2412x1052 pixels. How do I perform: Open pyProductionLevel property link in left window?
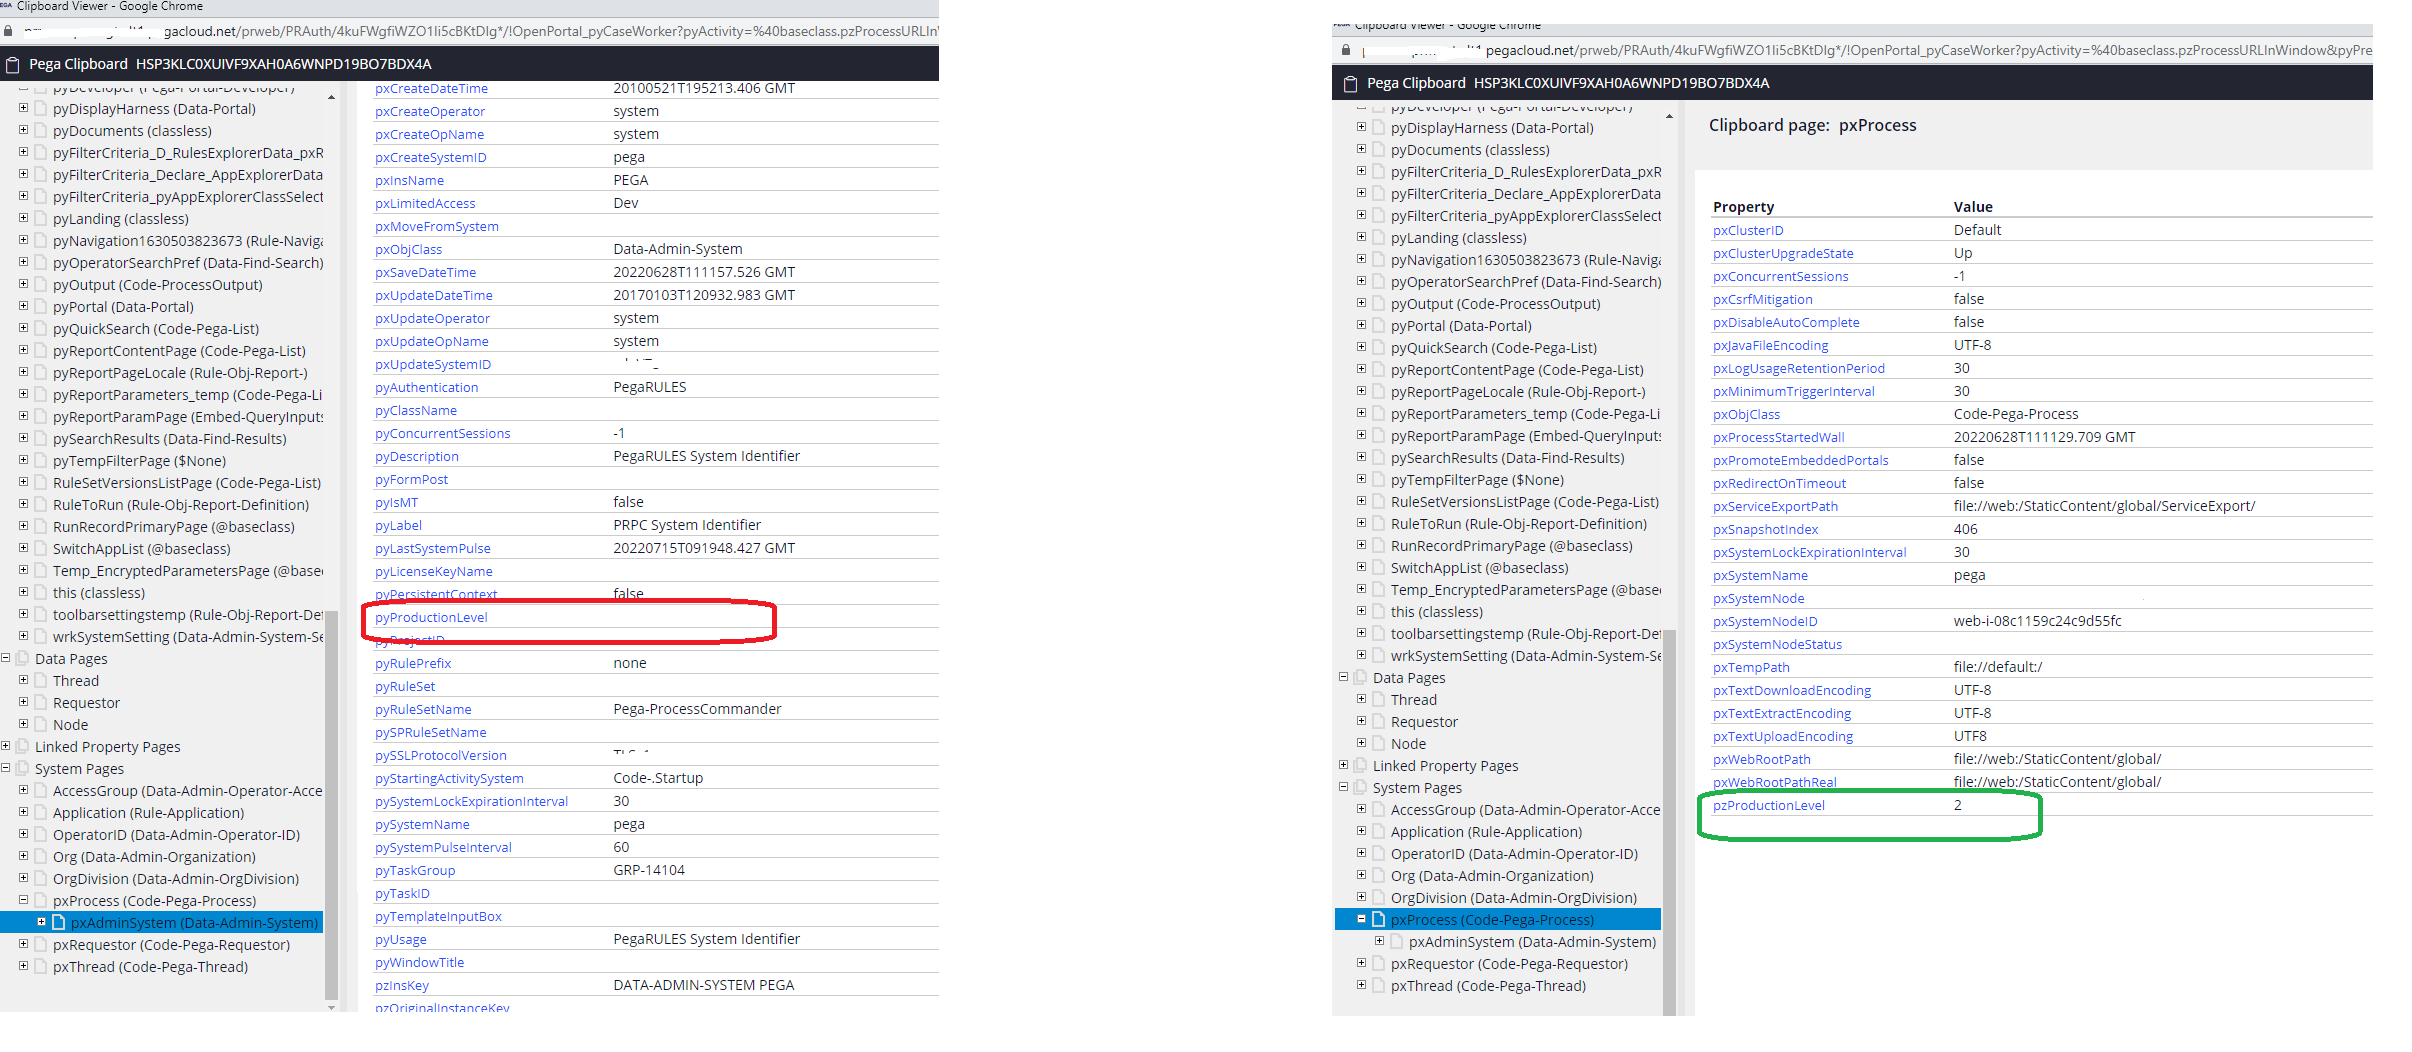[x=431, y=618]
